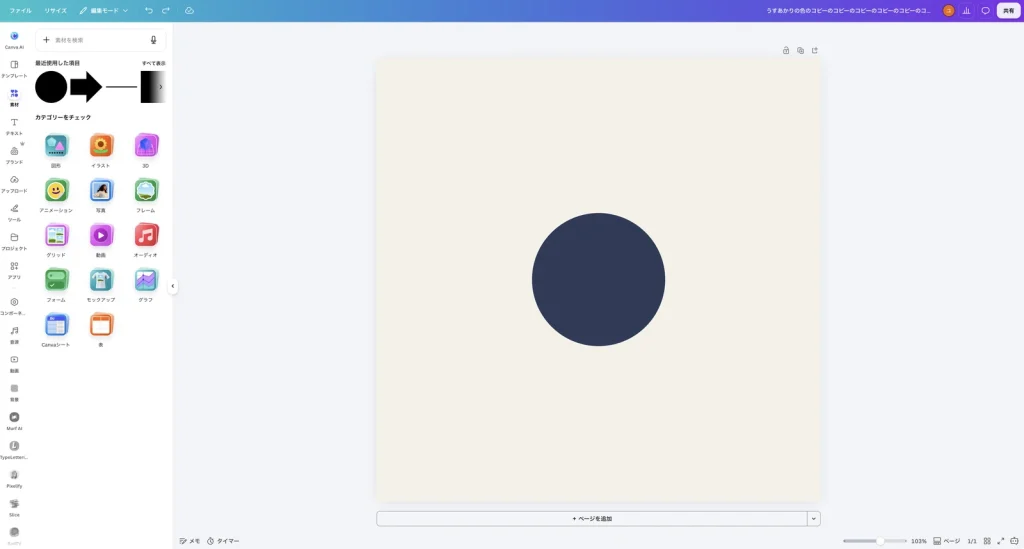Click the microphone voice search icon
Image resolution: width=1024 pixels, height=549 pixels.
[x=153, y=40]
